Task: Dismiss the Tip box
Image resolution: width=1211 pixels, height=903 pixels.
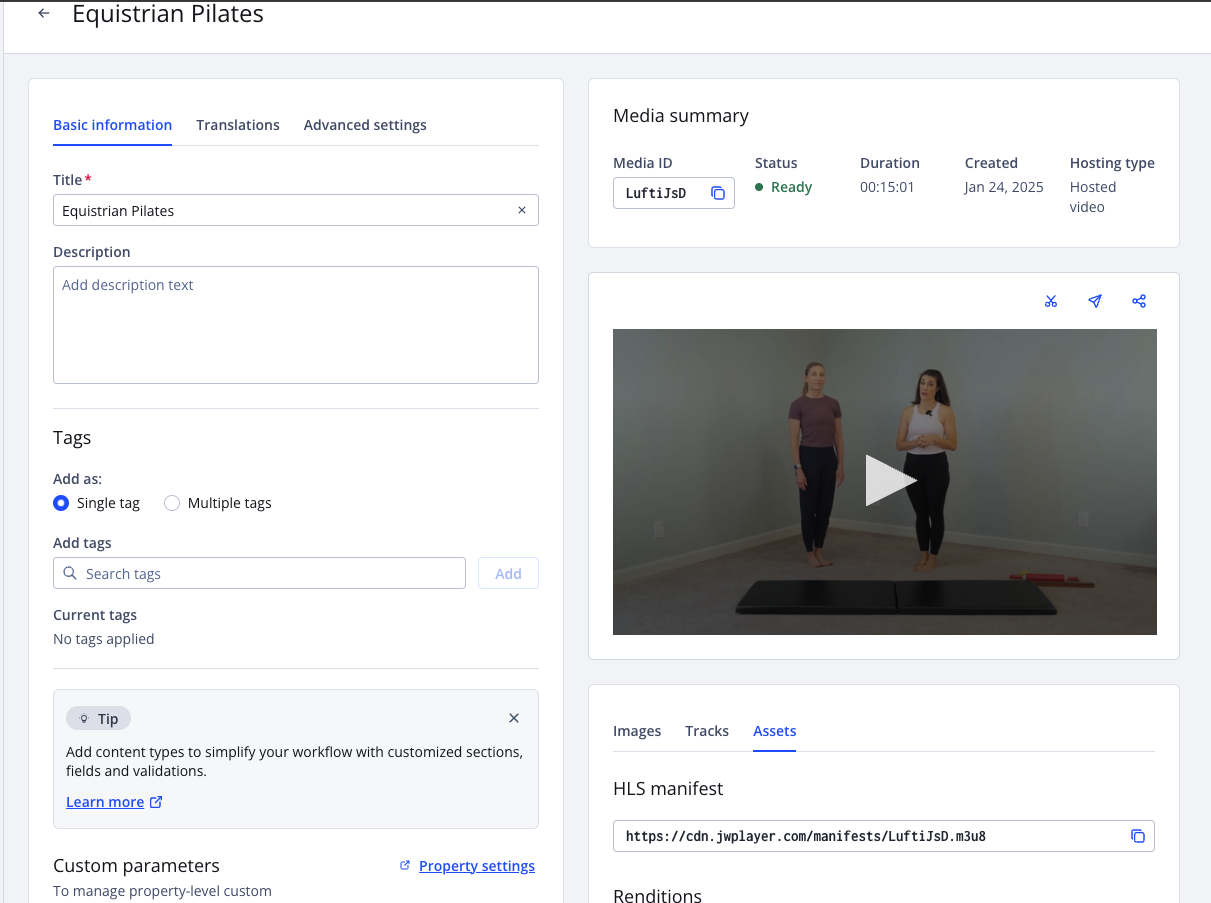Action: coord(514,718)
